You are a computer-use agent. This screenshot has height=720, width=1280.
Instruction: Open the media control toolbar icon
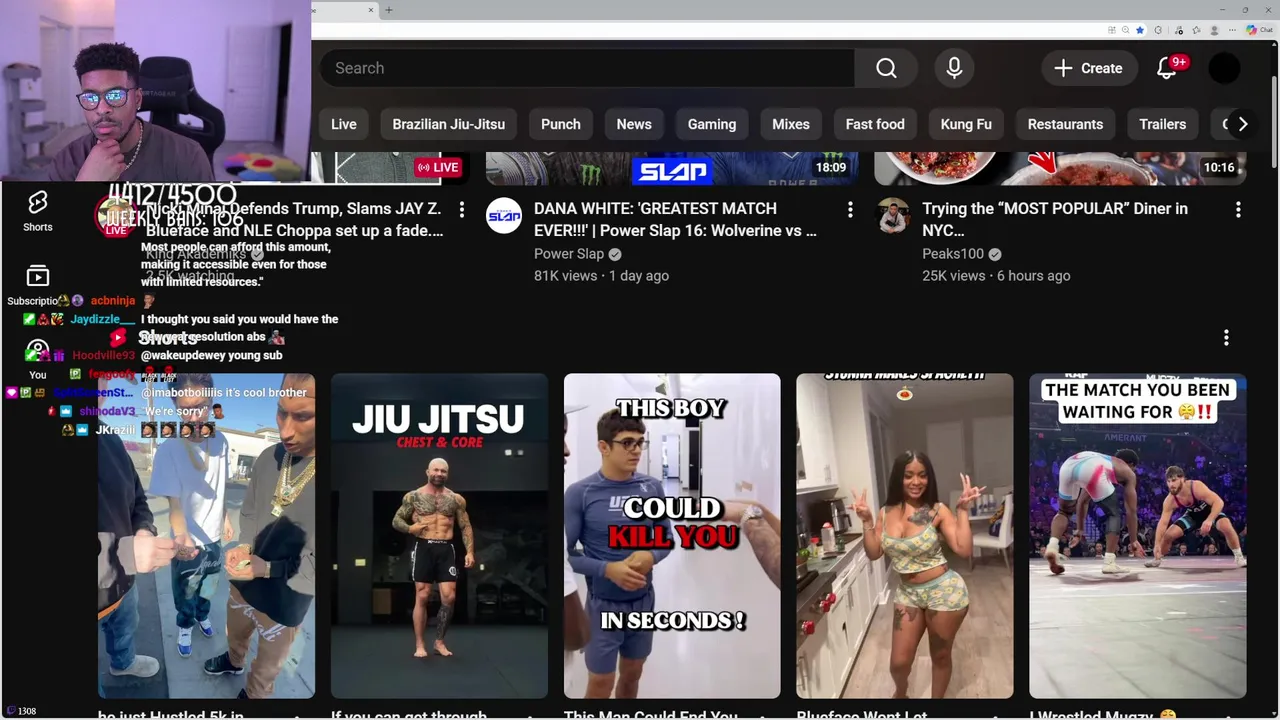click(x=1178, y=30)
